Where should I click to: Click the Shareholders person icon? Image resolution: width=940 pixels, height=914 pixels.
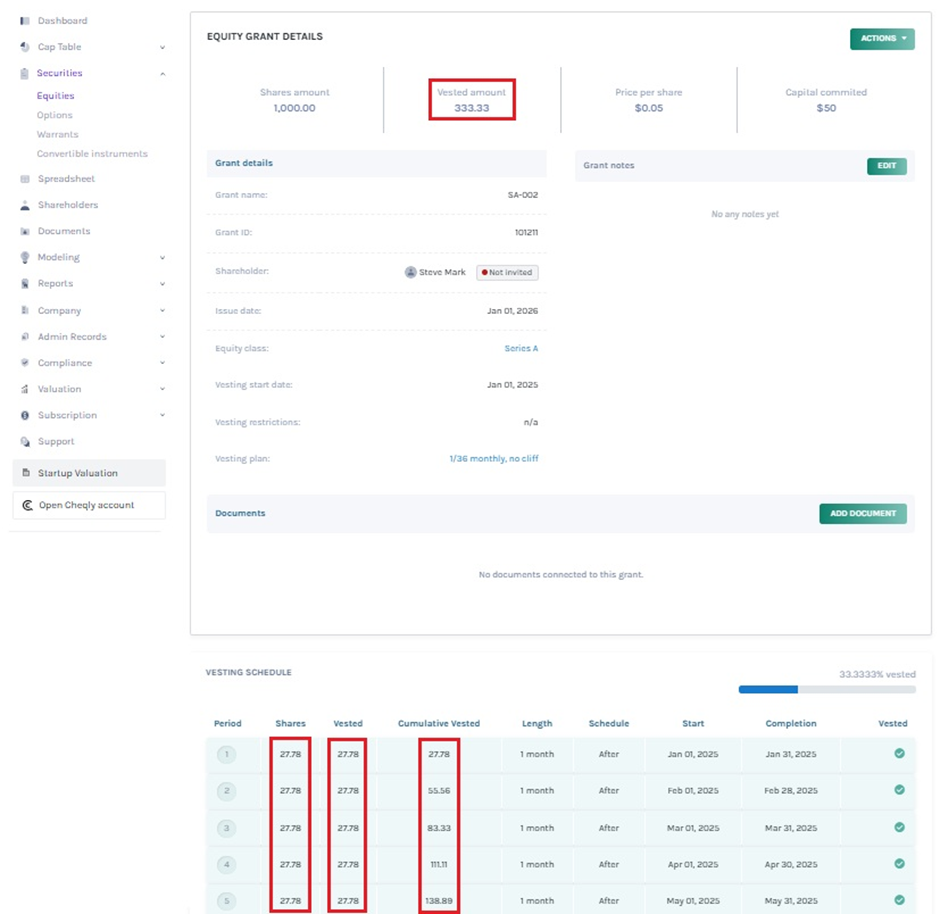[x=25, y=205]
